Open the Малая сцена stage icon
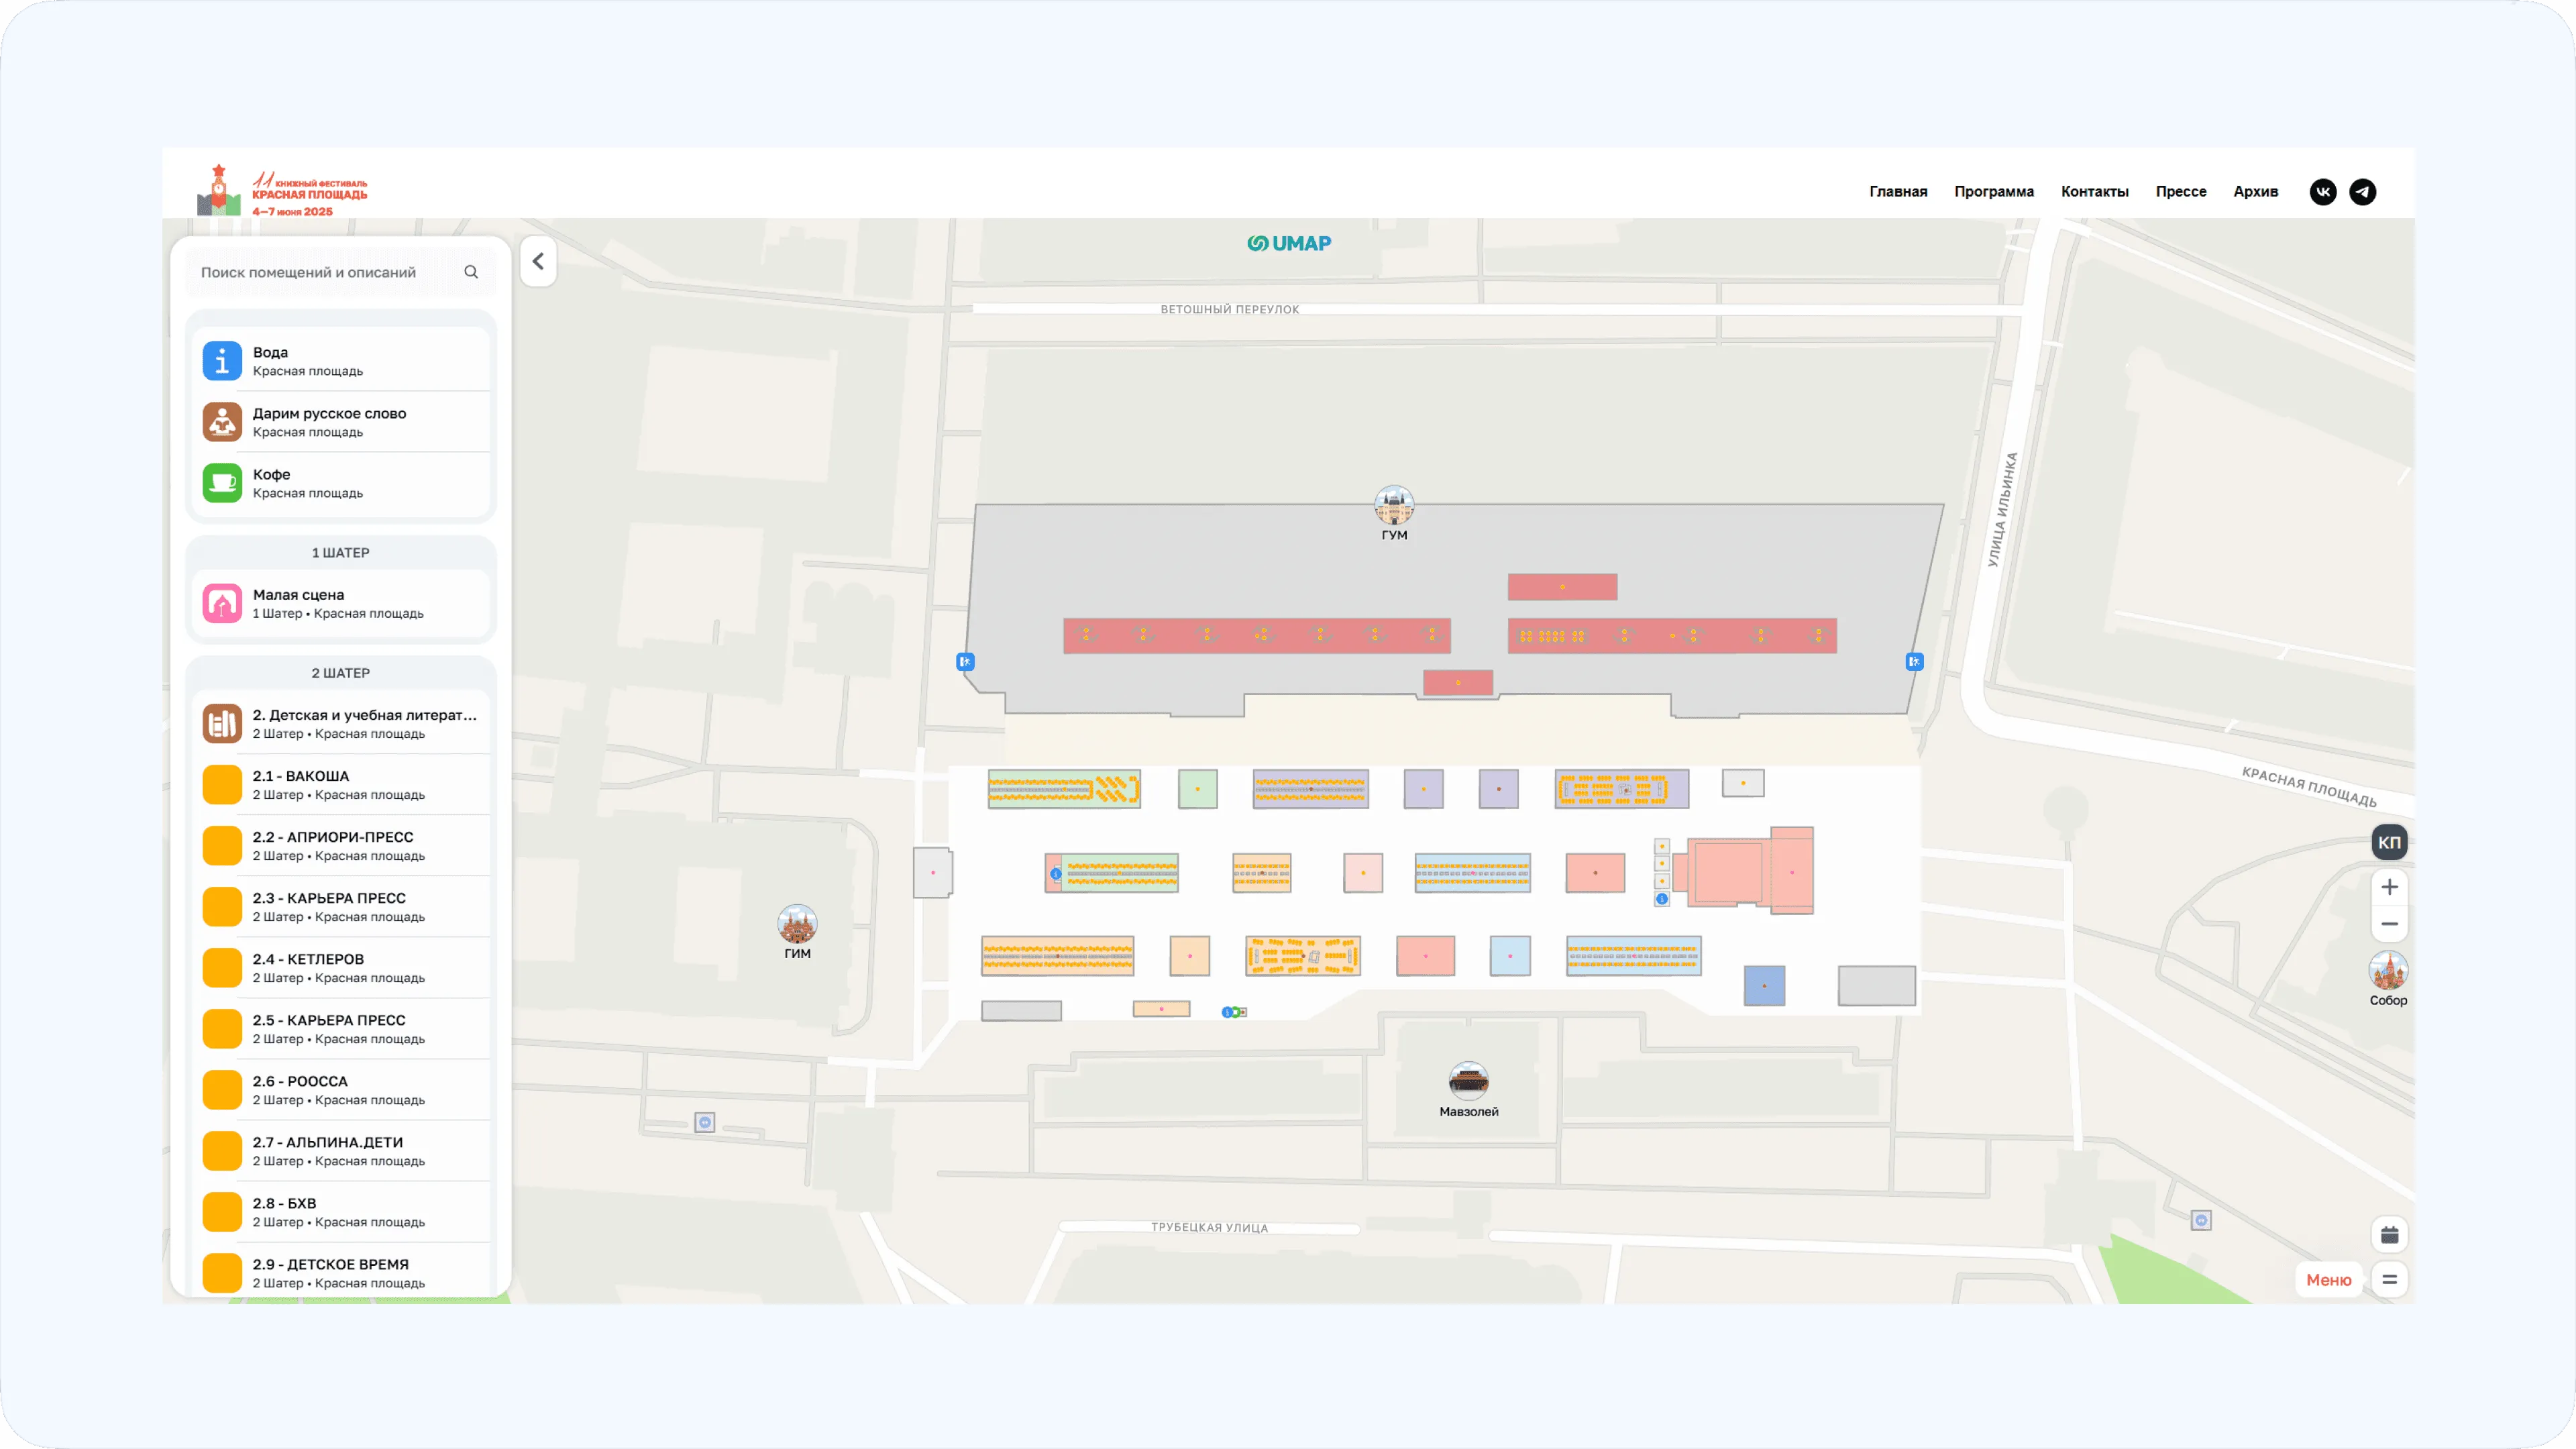 [x=222, y=604]
